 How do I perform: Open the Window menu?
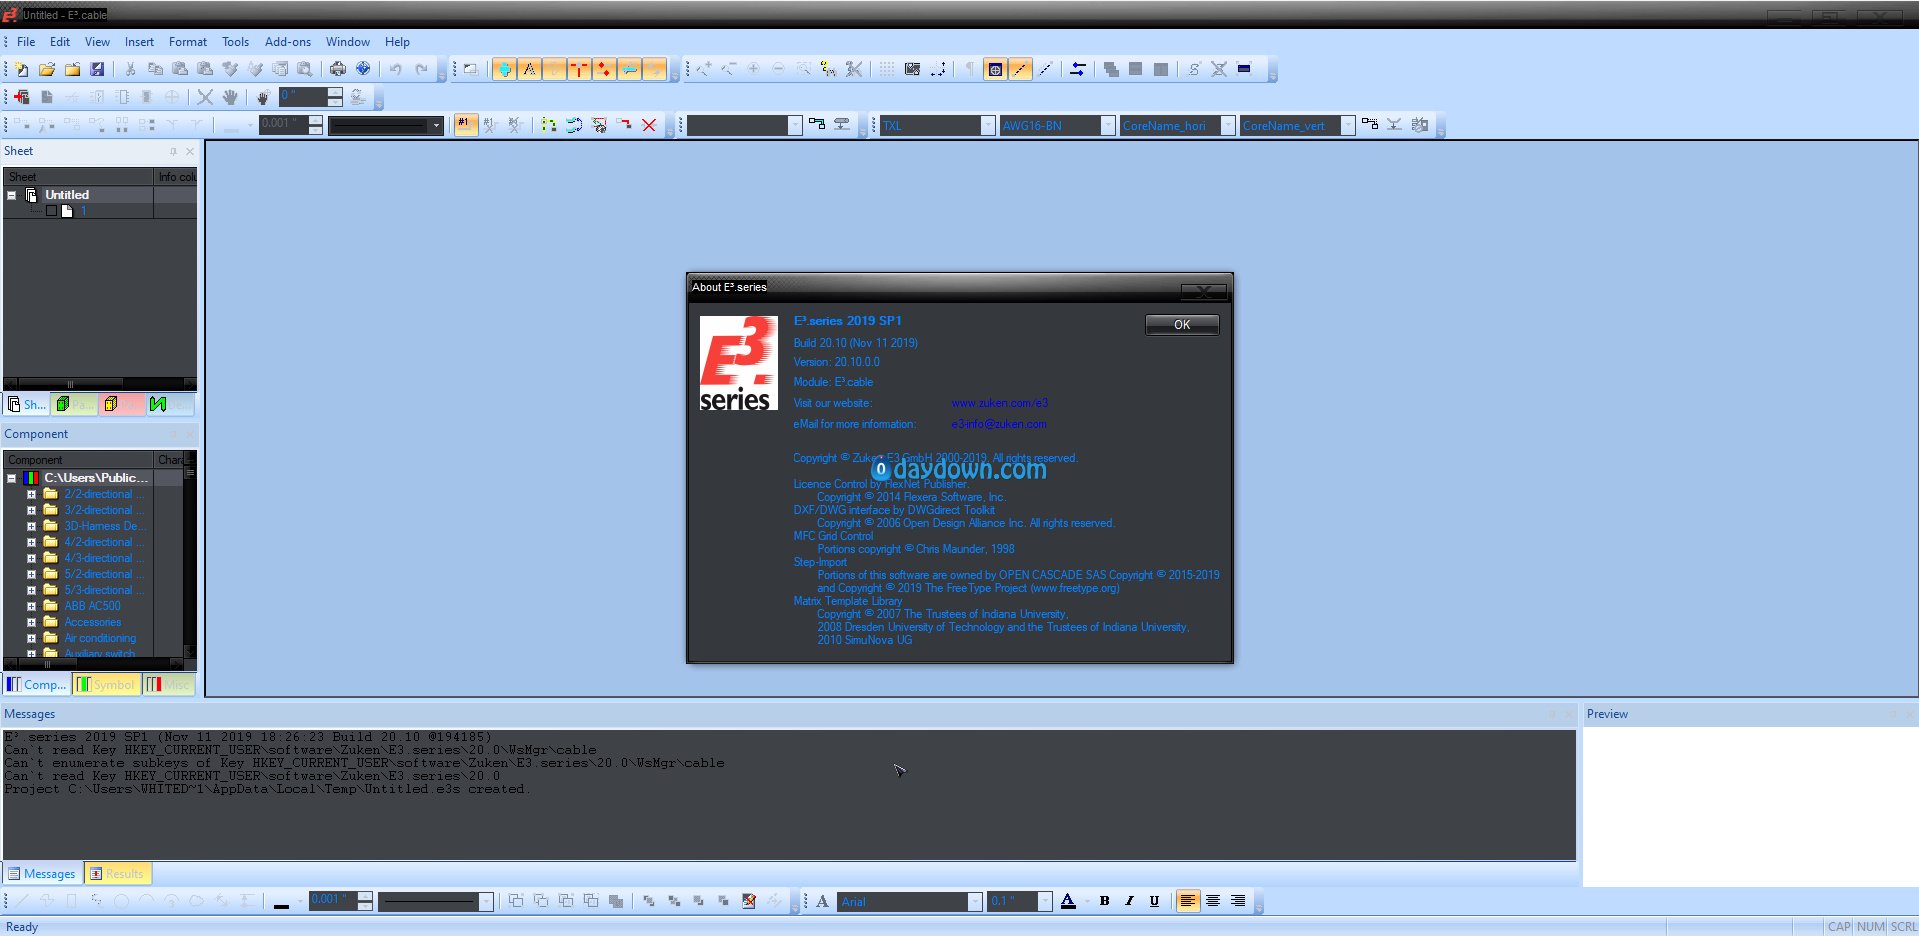(348, 42)
